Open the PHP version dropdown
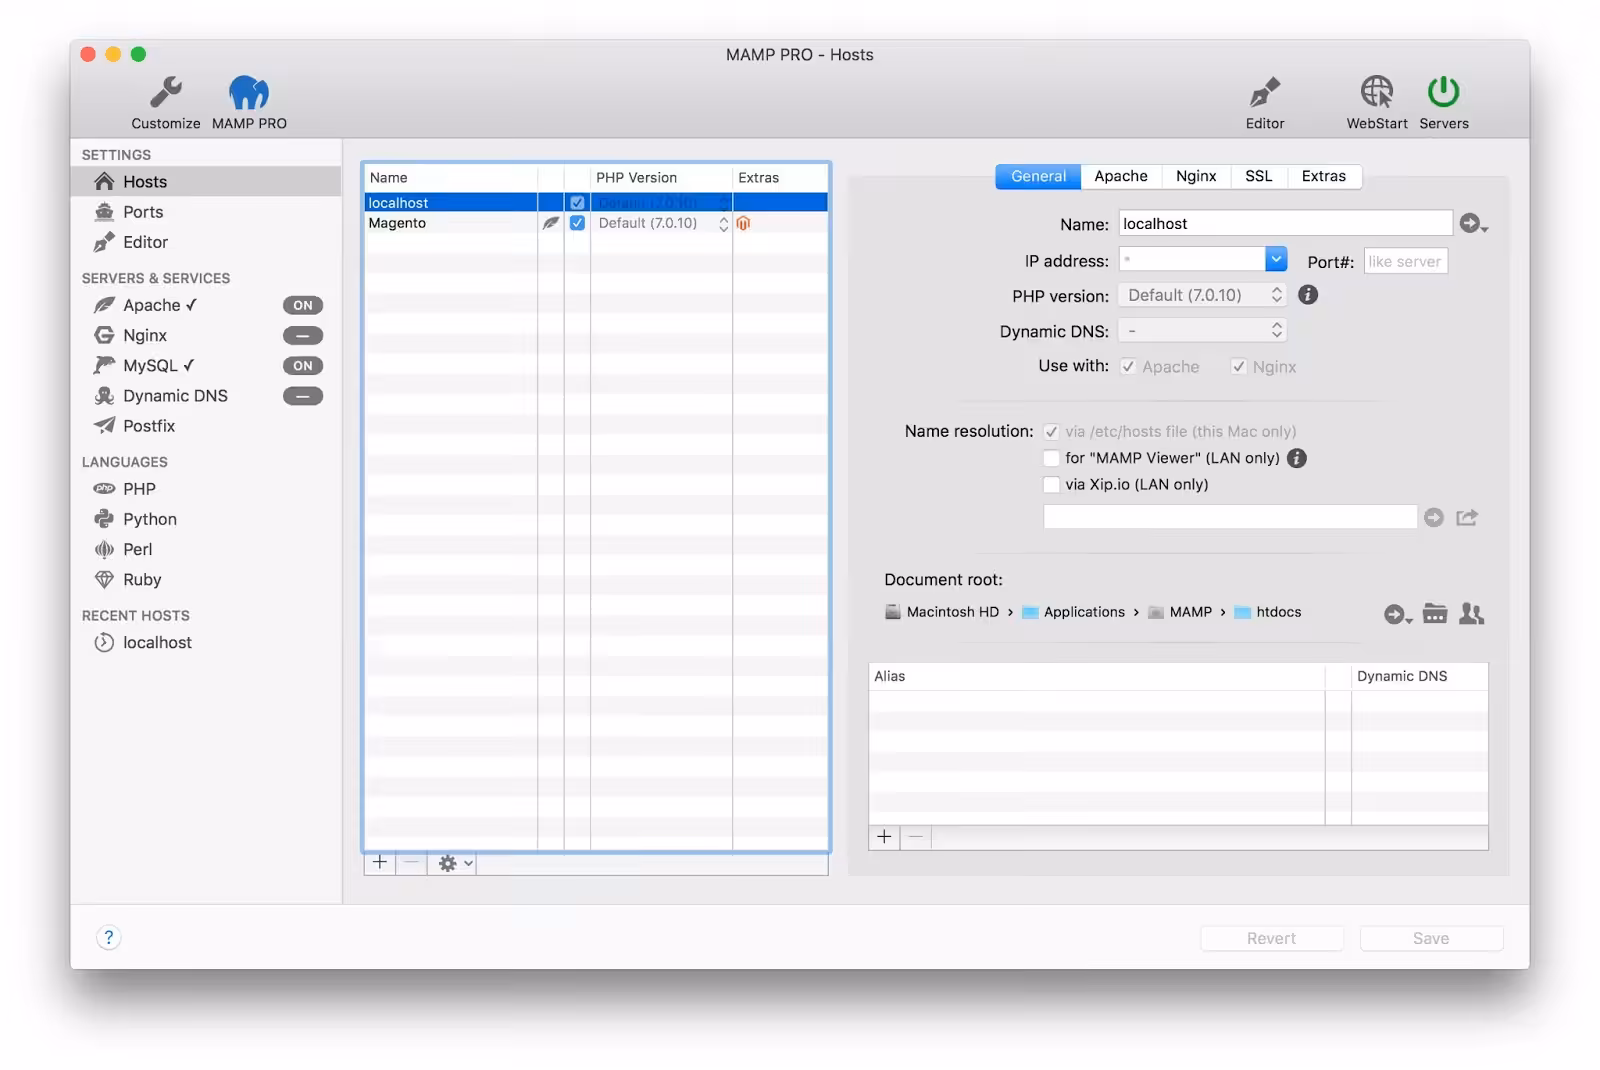The image size is (1600, 1070). click(1203, 295)
